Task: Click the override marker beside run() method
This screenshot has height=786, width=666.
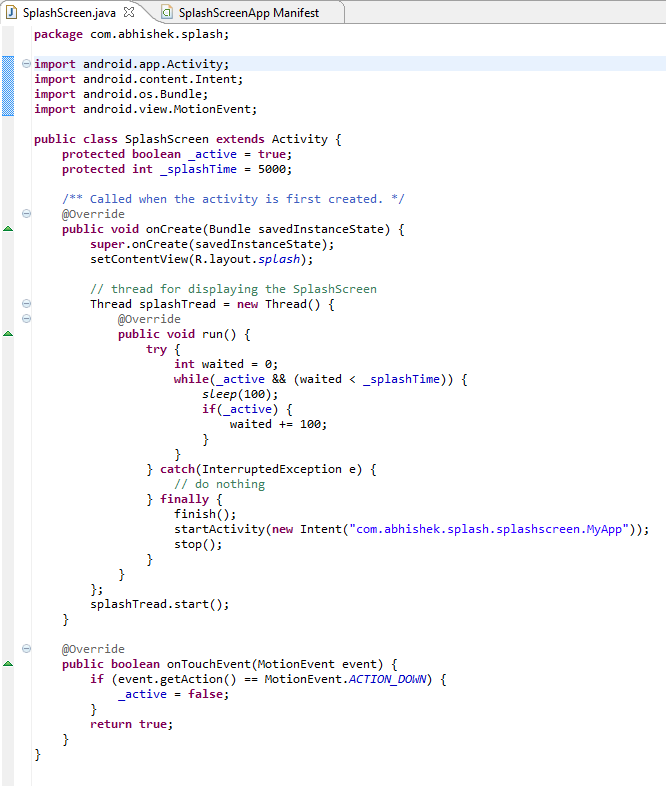Action: pos(8,335)
